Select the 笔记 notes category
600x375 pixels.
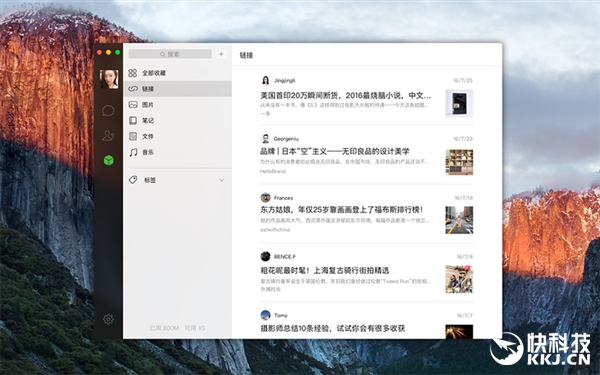click(178, 121)
